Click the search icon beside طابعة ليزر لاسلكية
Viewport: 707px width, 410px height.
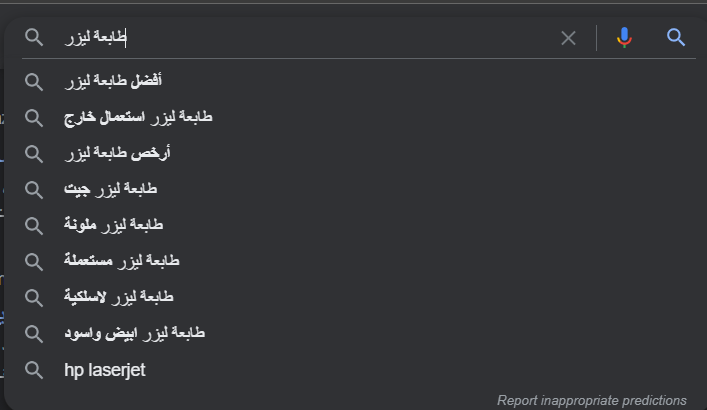coord(34,297)
